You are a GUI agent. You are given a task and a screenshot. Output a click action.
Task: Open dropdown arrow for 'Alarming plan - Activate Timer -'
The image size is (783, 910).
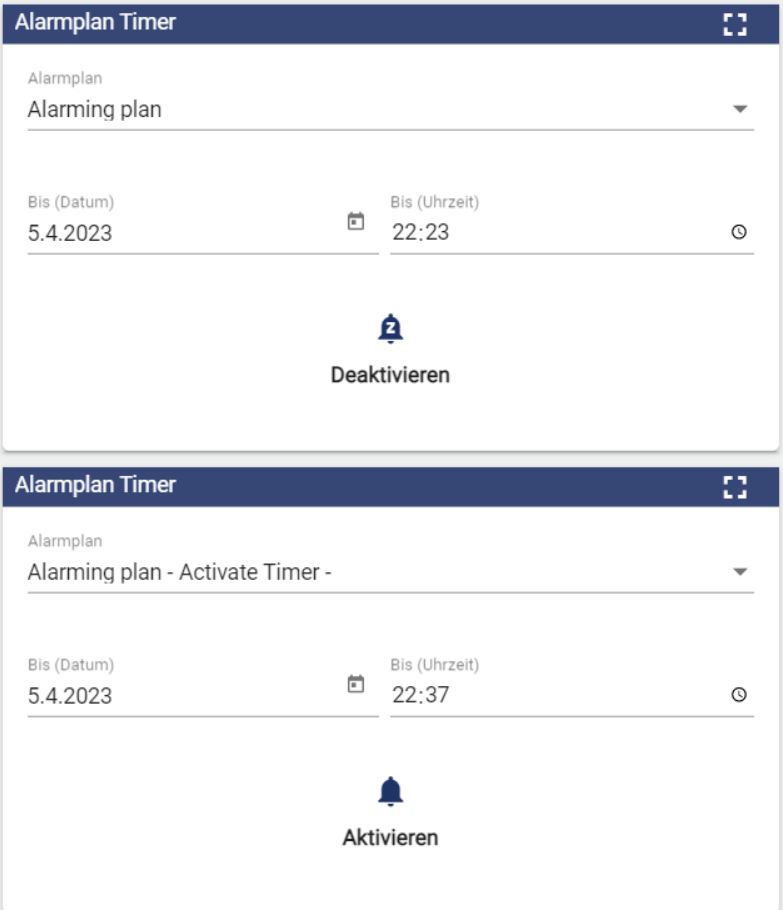pyautogui.click(x=740, y=572)
